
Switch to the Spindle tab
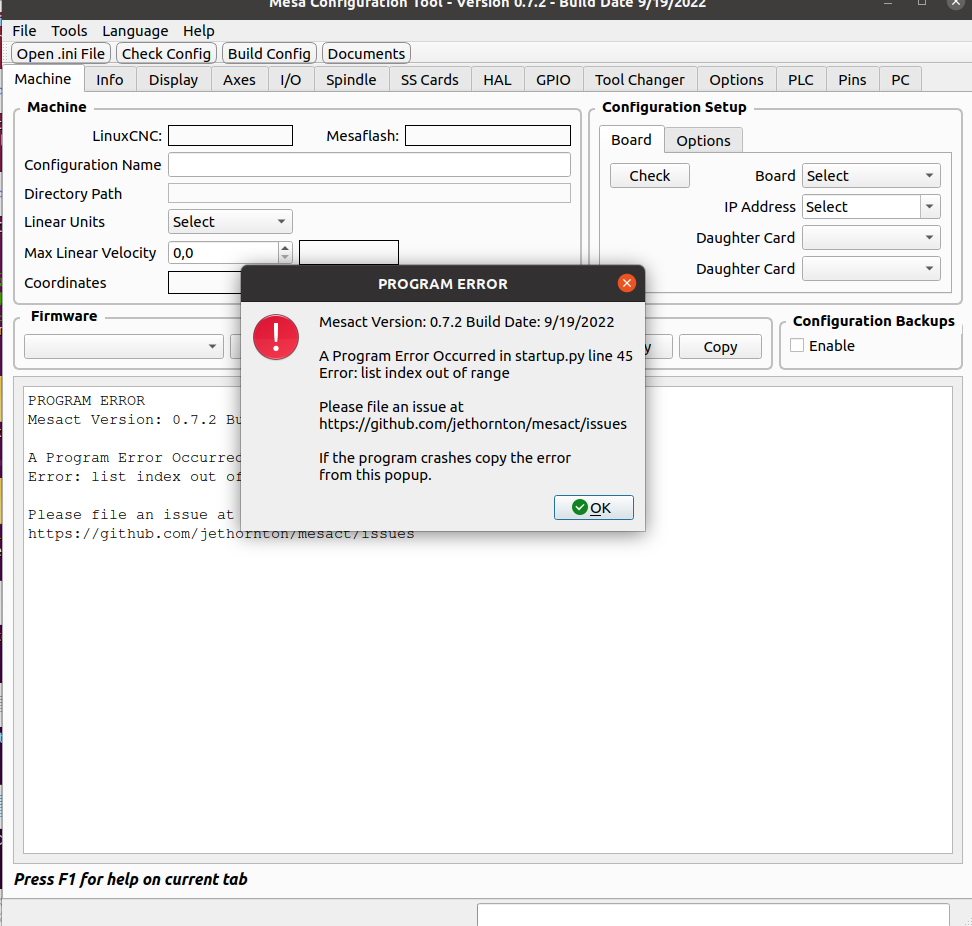point(351,79)
